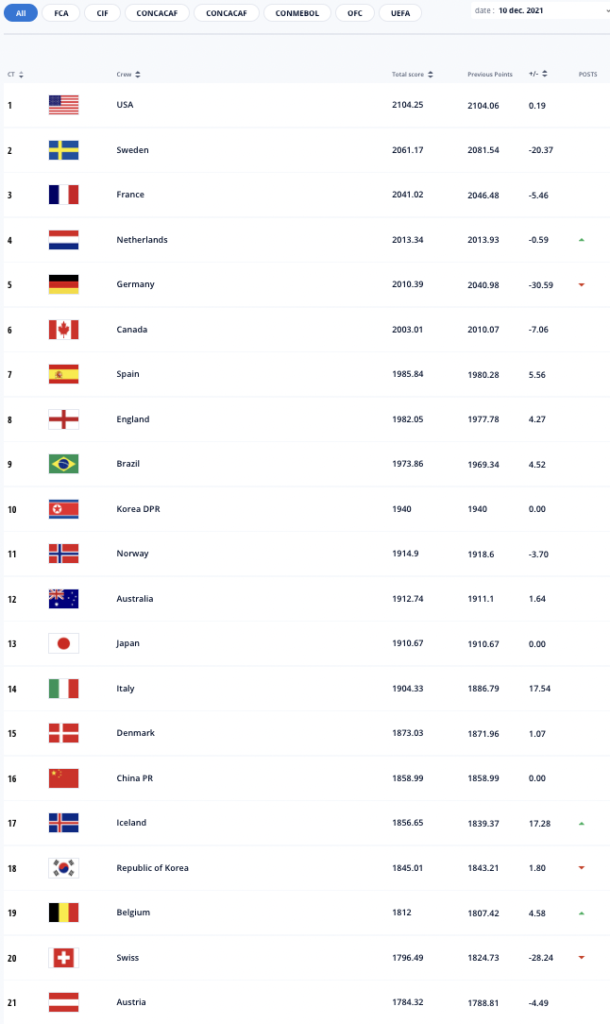Viewport: 610px width, 1024px height.
Task: Click the USA flag icon
Action: 63,104
